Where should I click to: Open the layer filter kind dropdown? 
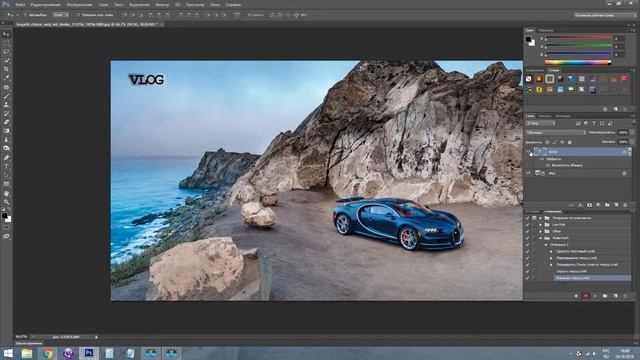click(x=540, y=123)
